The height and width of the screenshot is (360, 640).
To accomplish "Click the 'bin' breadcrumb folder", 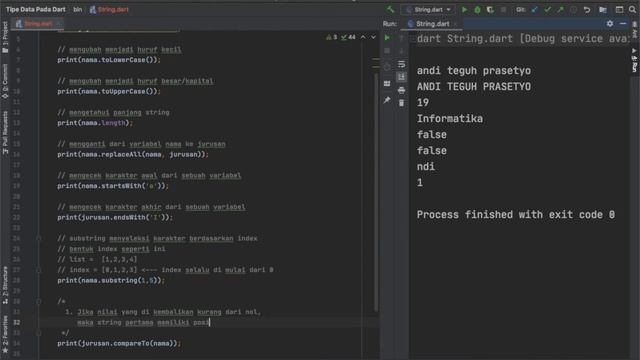I will pyautogui.click(x=78, y=9).
